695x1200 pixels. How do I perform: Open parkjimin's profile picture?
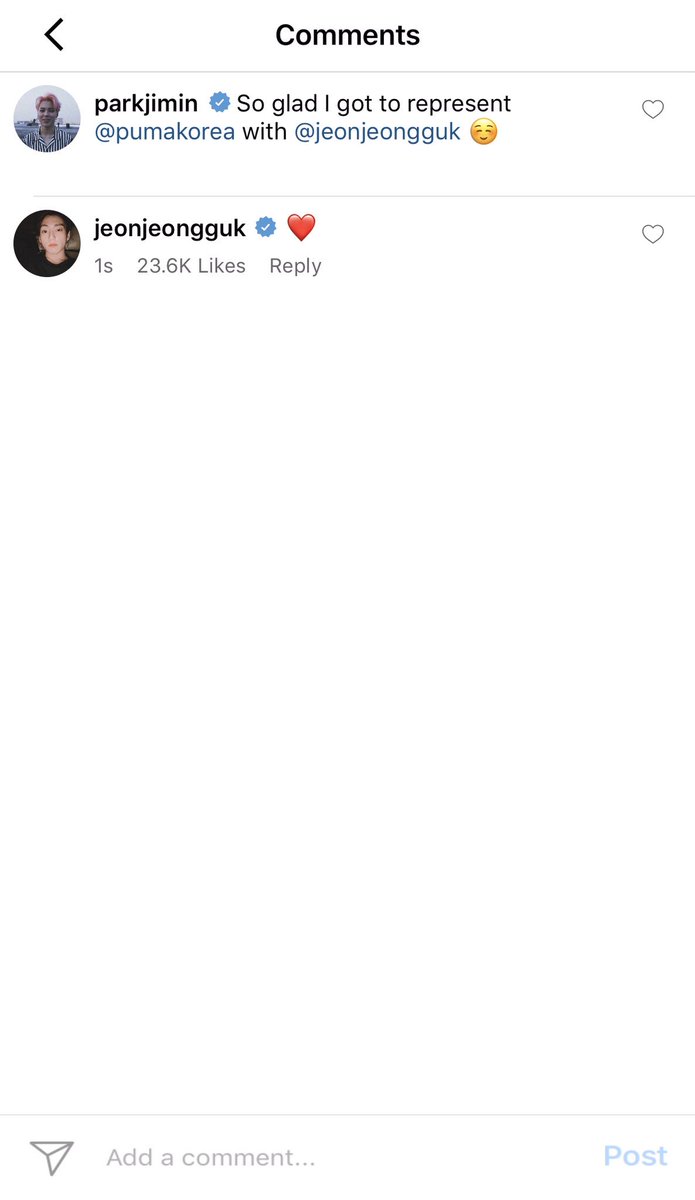(x=46, y=118)
